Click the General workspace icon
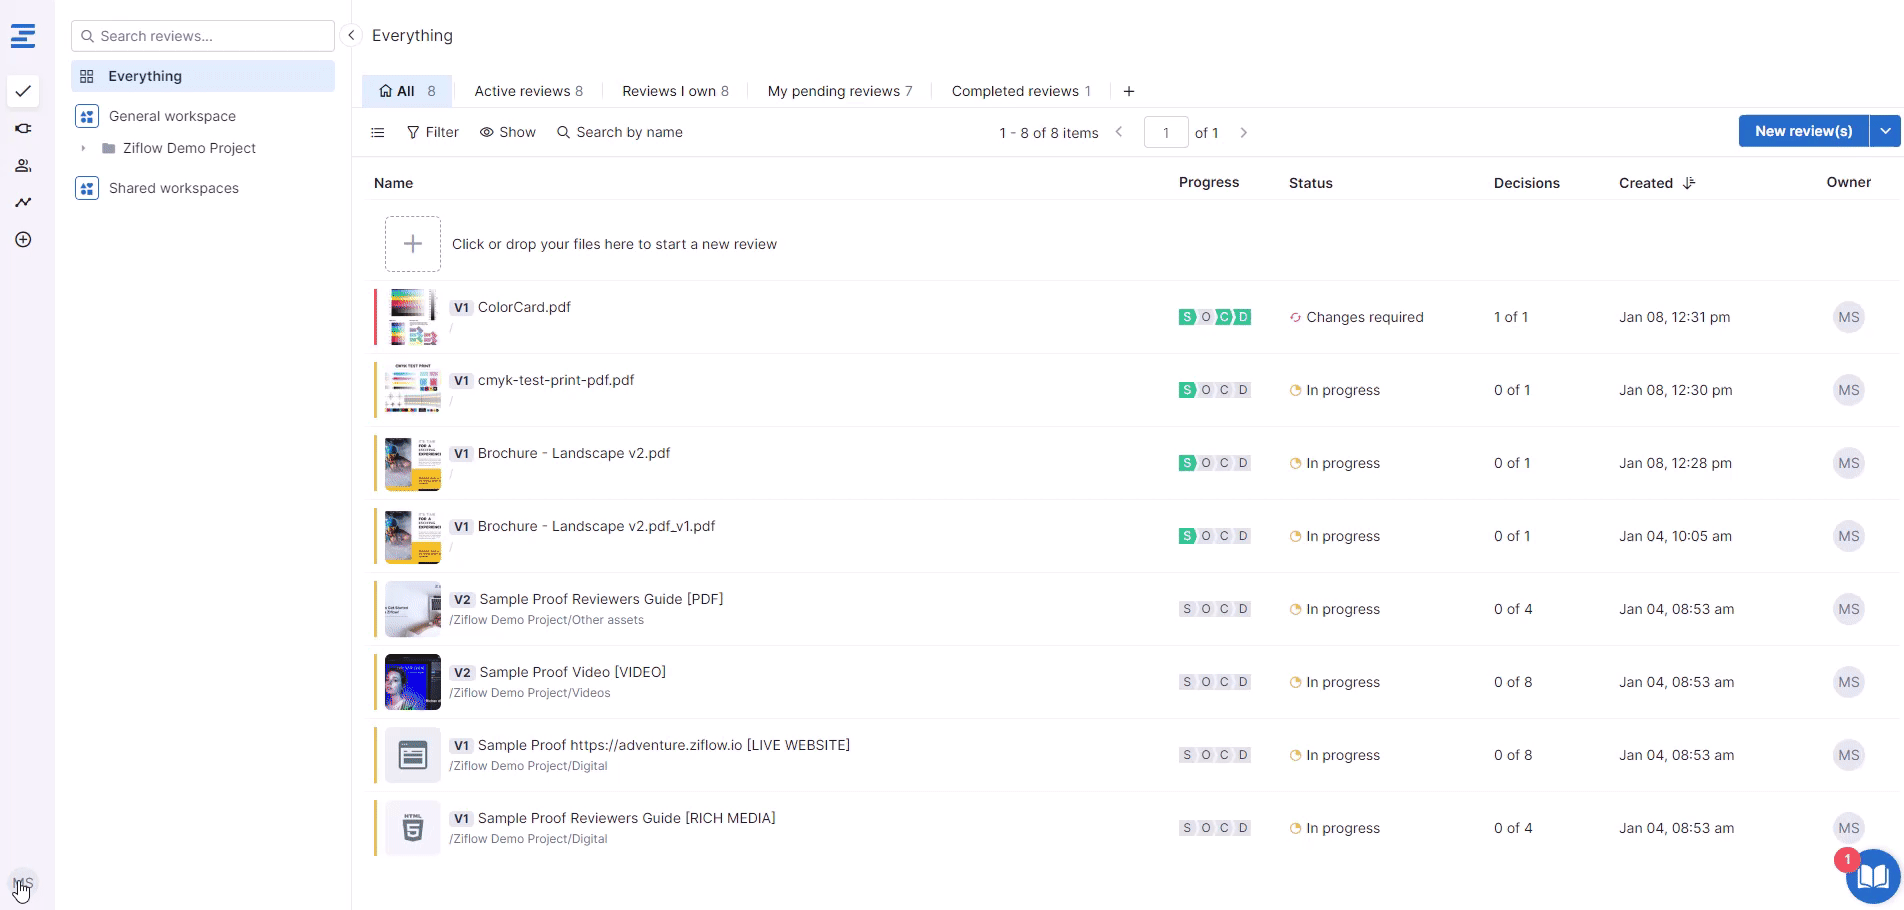 click(87, 116)
